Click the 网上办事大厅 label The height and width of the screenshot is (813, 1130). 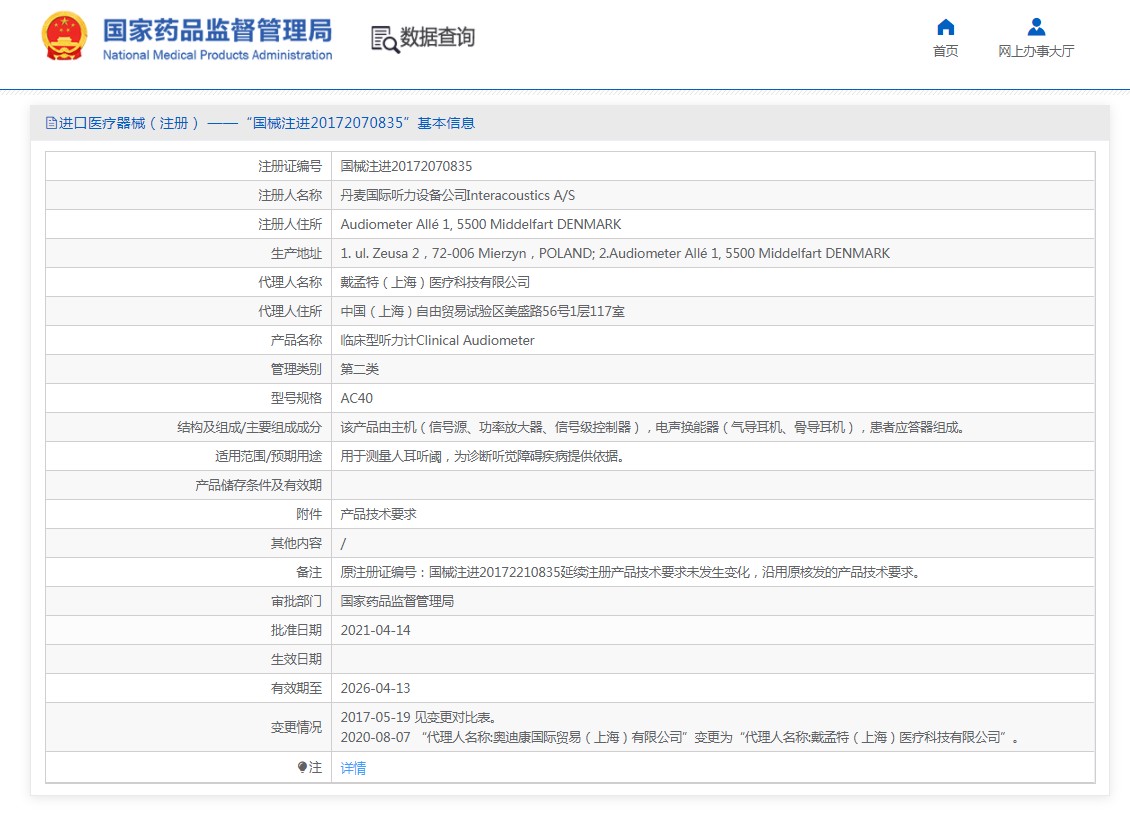point(1036,51)
